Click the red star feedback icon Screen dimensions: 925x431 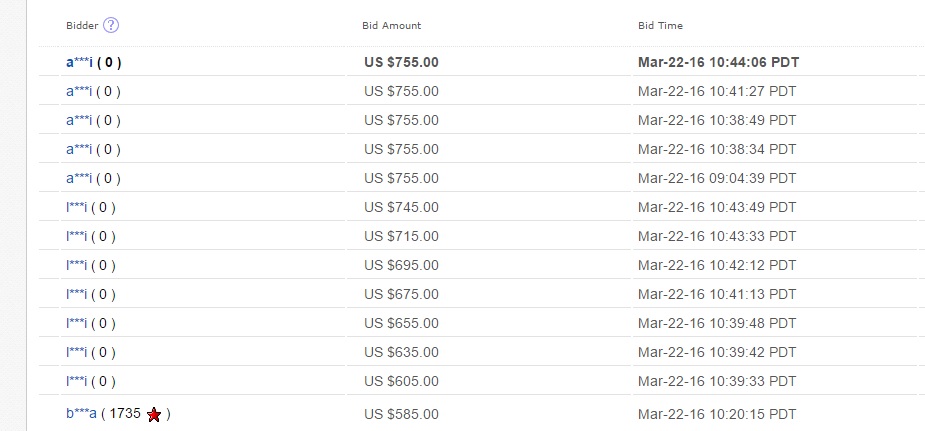[x=154, y=414]
